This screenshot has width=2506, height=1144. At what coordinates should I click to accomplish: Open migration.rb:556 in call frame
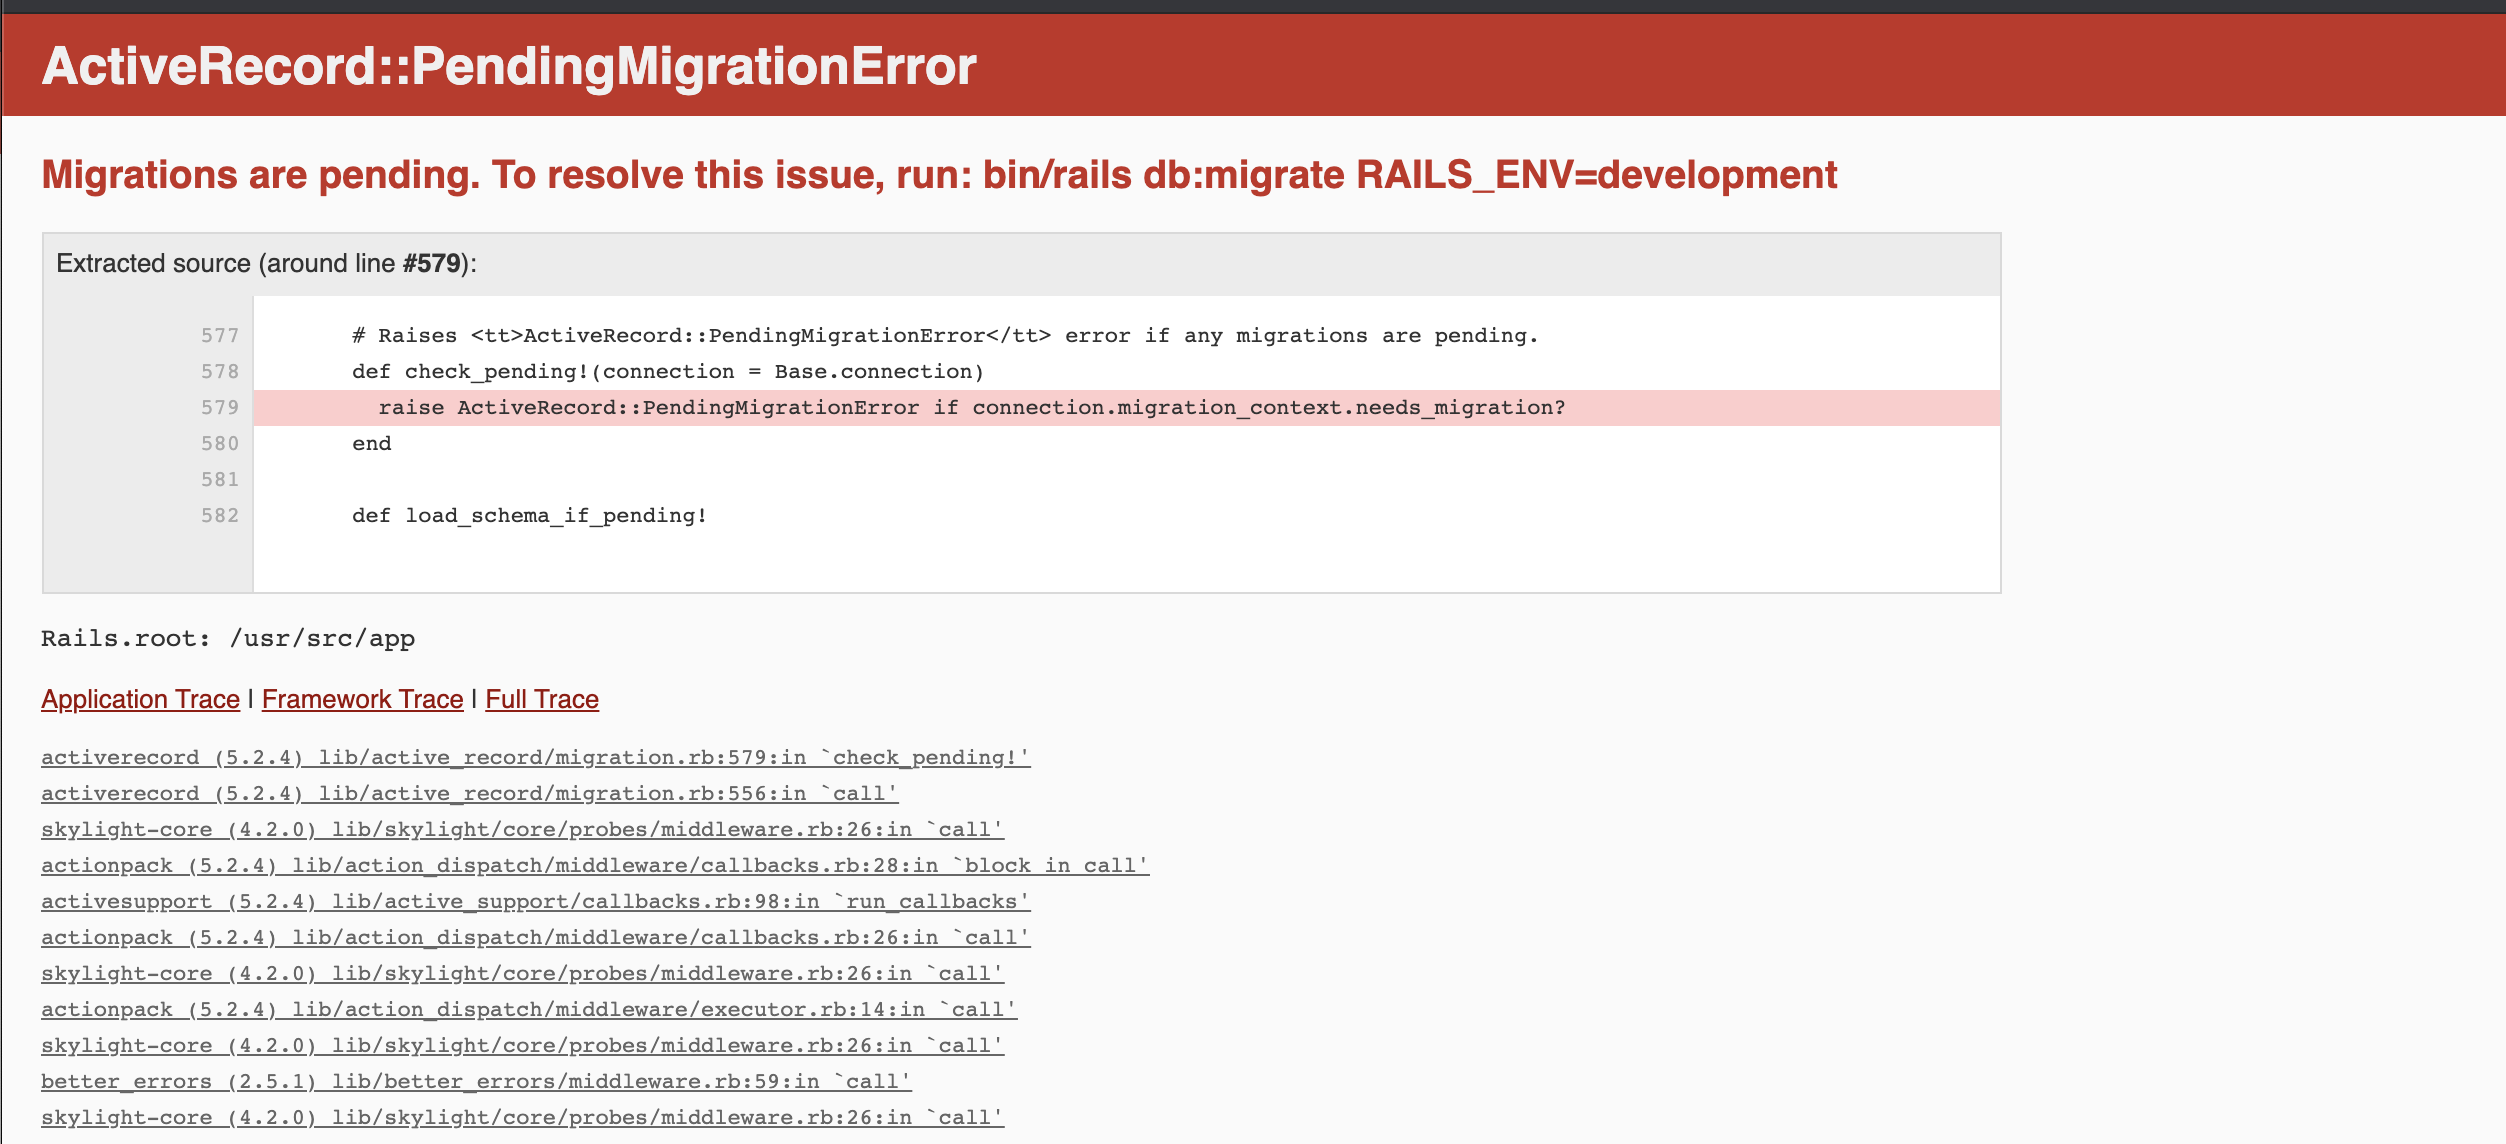point(467,793)
